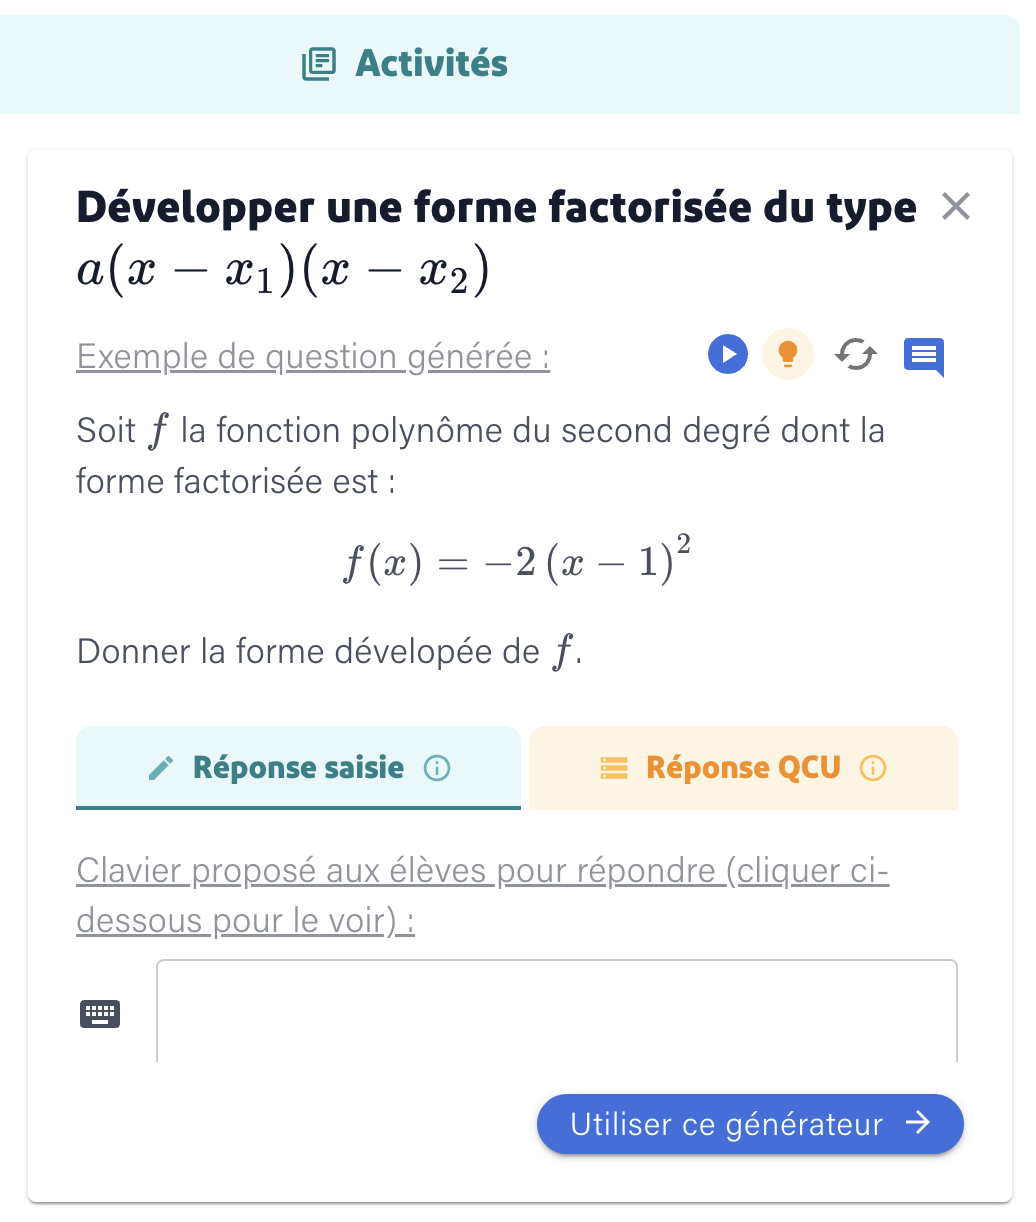Close the generator dialog with the X
The width and height of the screenshot is (1036, 1222).
click(x=956, y=207)
